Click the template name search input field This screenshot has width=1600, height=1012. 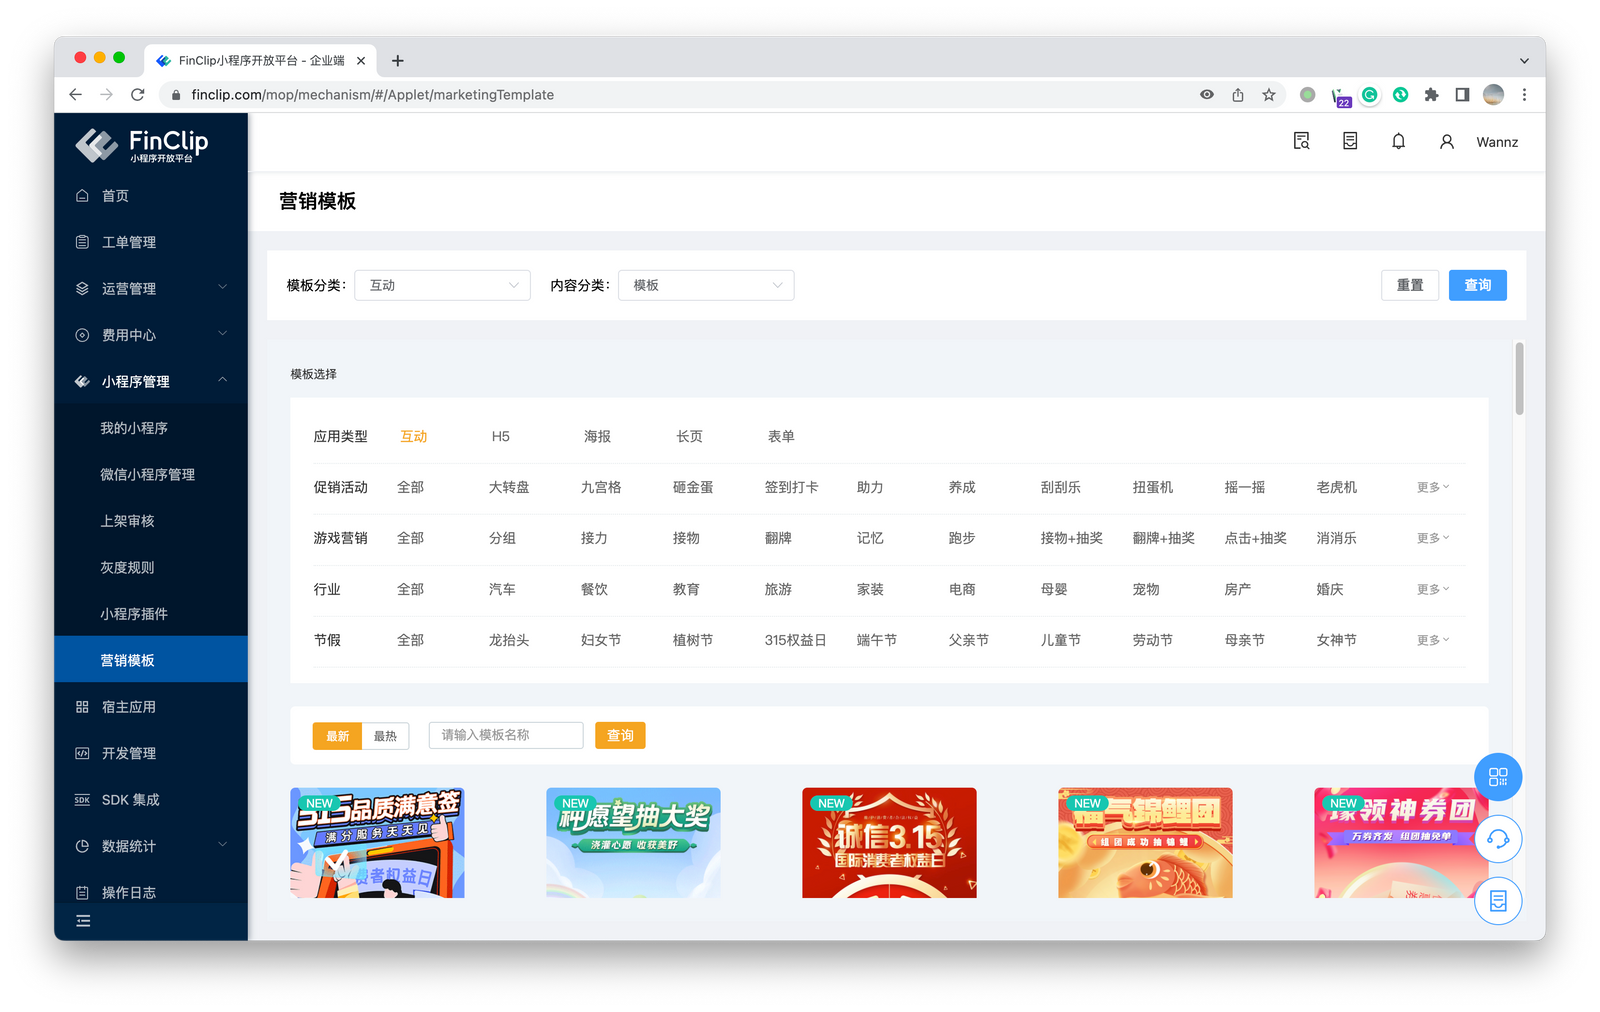505,735
